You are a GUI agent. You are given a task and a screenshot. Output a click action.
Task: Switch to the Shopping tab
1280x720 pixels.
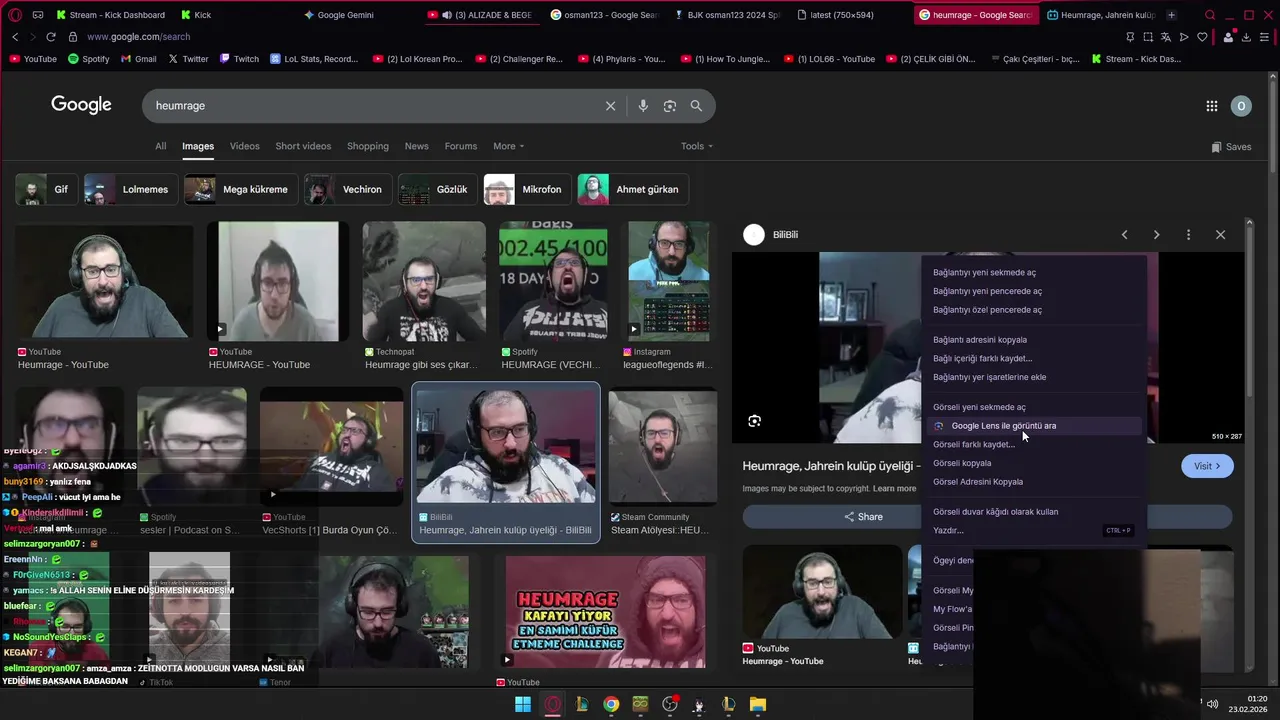point(368,146)
